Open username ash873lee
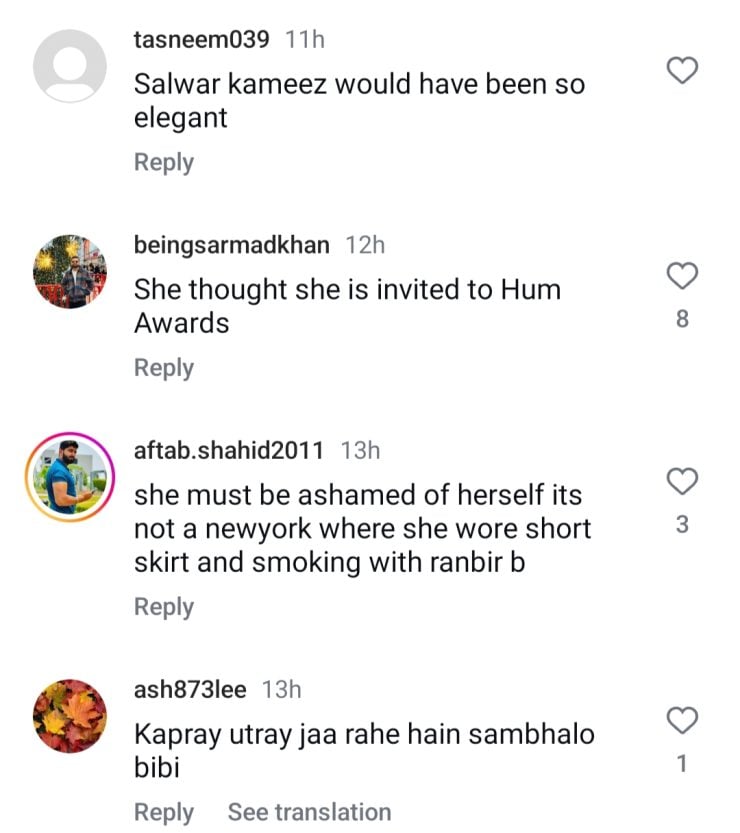Screen dimensions: 740x833 (190, 689)
